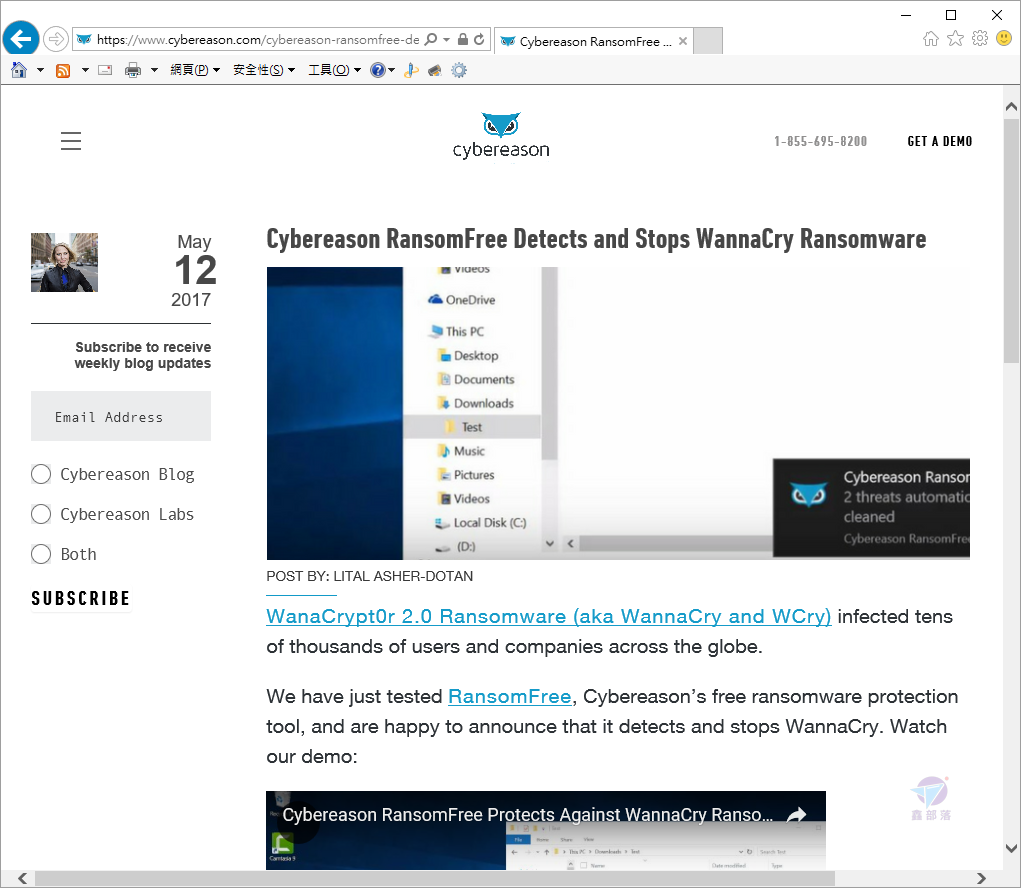This screenshot has width=1021, height=888.
Task: Click the browser Forward arrow button
Action: coord(56,39)
